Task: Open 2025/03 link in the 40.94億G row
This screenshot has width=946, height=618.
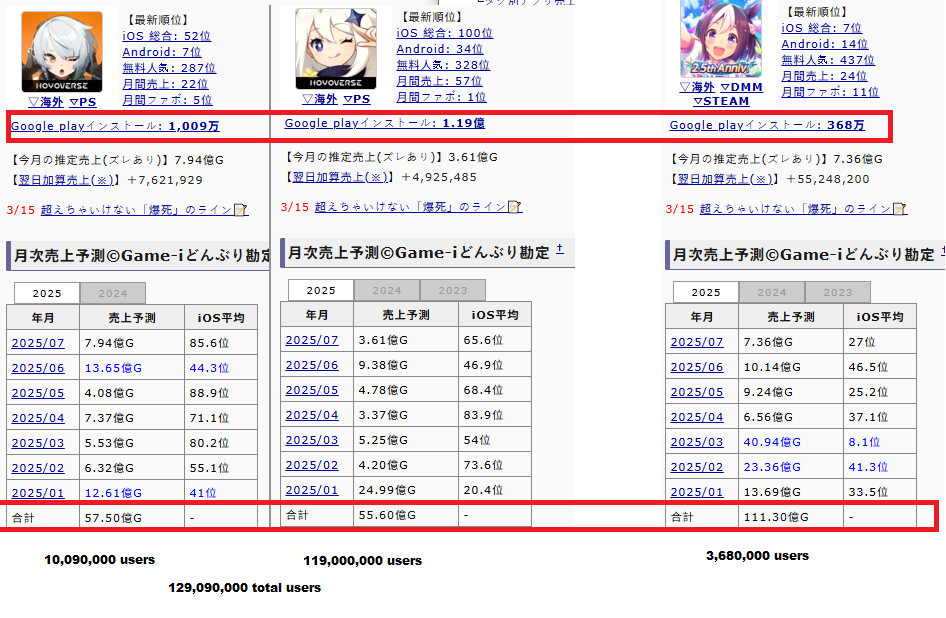Action: [x=696, y=442]
